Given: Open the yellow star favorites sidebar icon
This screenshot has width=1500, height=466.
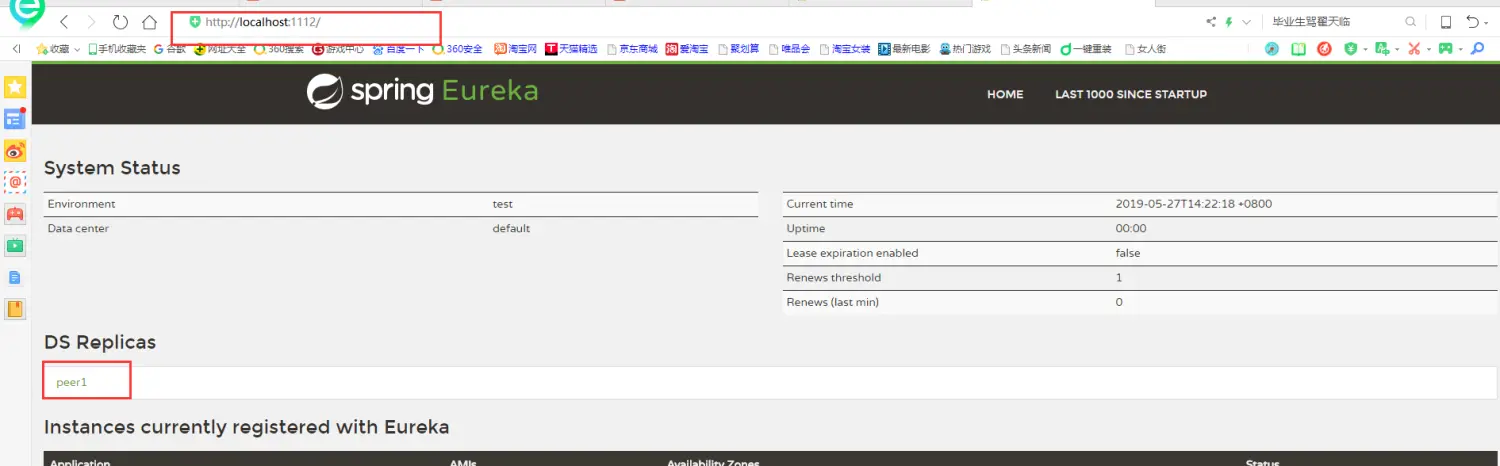Looking at the screenshot, I should click(15, 88).
